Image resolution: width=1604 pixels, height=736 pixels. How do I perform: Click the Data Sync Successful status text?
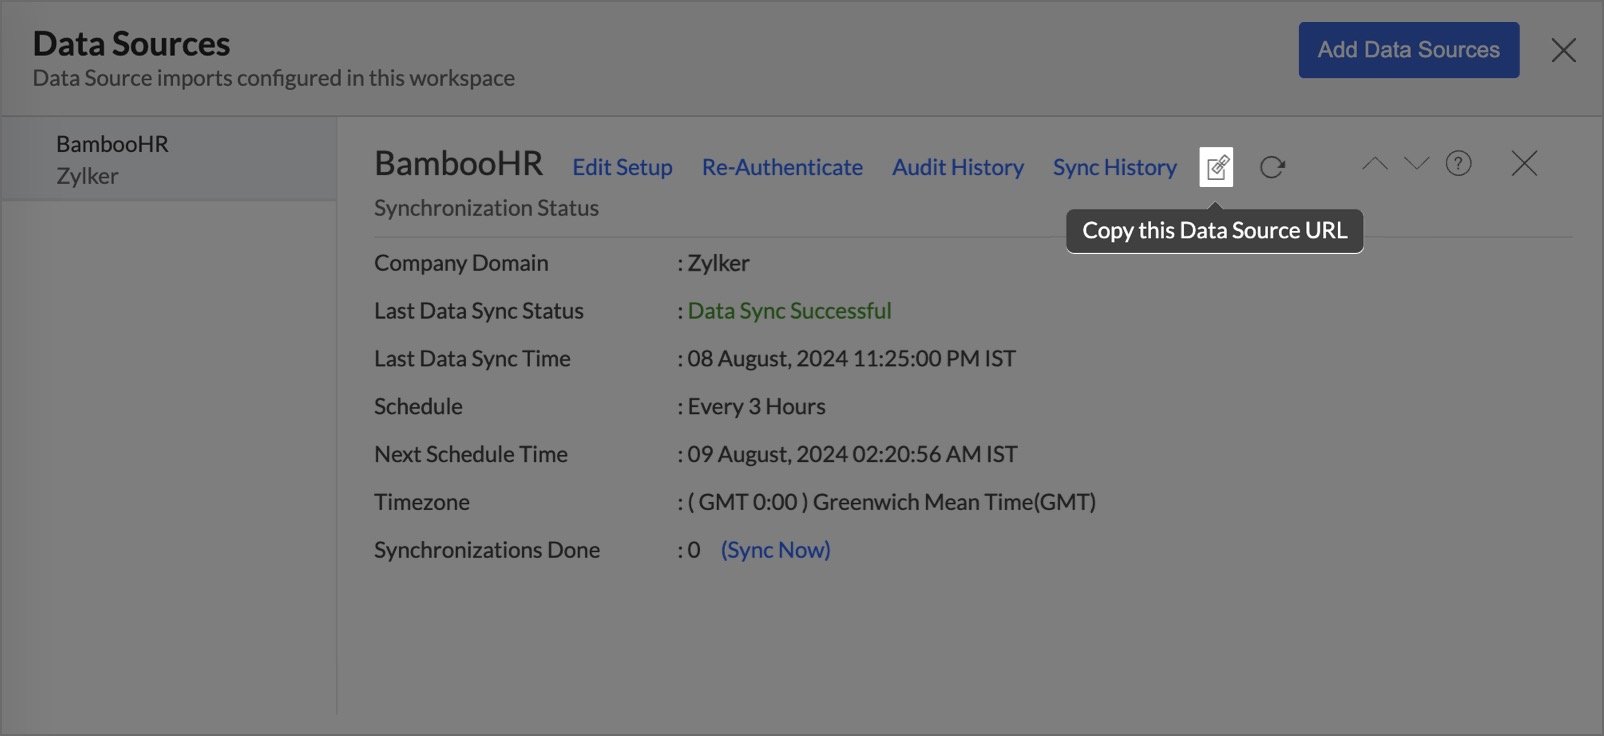click(789, 311)
